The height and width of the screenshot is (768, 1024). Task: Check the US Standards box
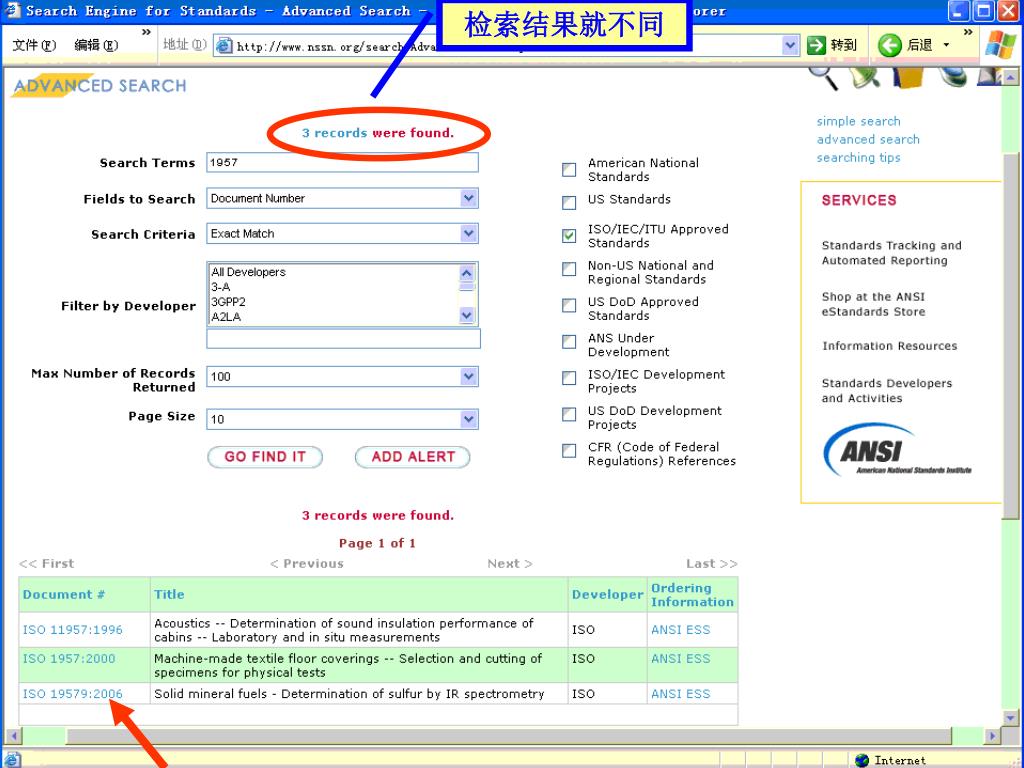569,202
